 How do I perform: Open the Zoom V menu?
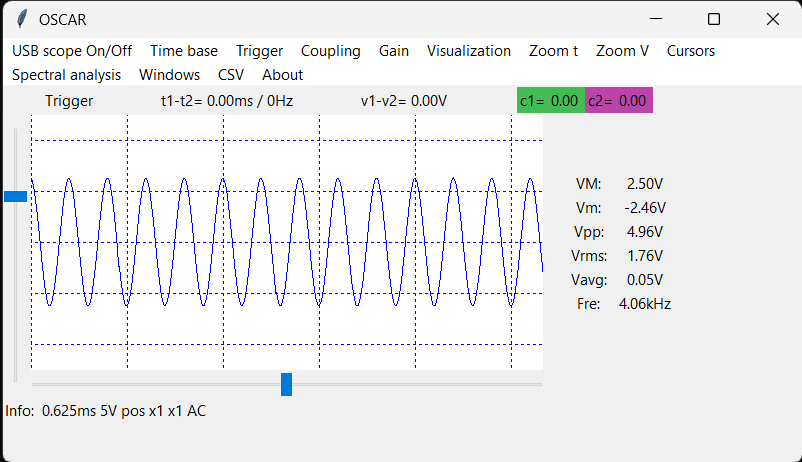click(x=622, y=51)
